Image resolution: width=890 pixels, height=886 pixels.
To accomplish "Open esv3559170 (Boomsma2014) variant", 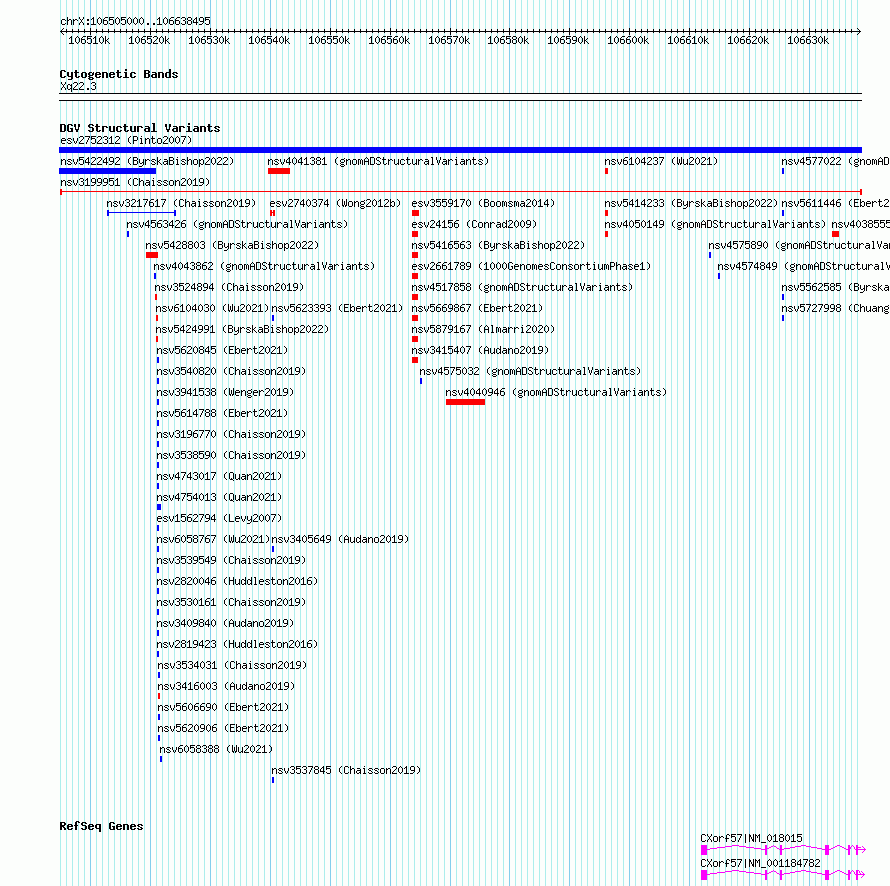I will (483, 203).
